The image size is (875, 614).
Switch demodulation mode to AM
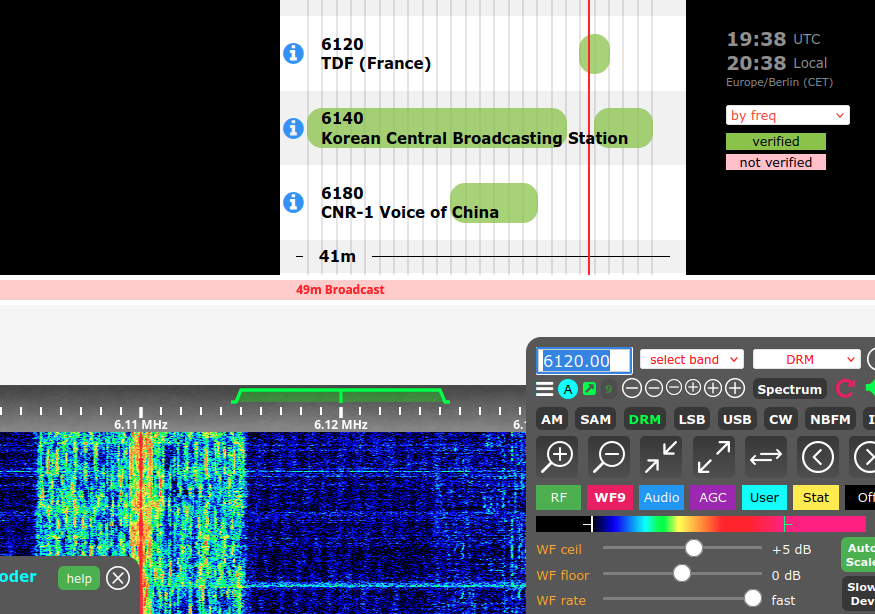tap(552, 420)
